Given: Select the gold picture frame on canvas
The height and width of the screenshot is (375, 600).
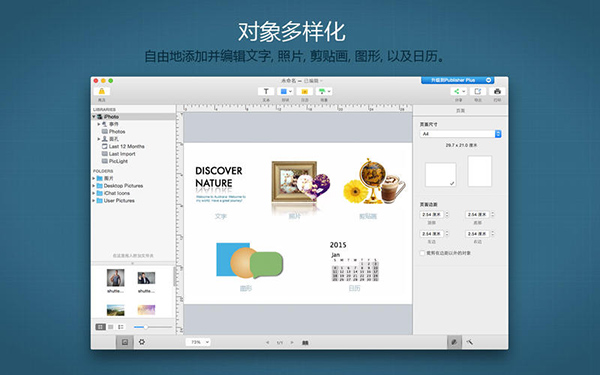Looking at the screenshot, I should coord(294,181).
